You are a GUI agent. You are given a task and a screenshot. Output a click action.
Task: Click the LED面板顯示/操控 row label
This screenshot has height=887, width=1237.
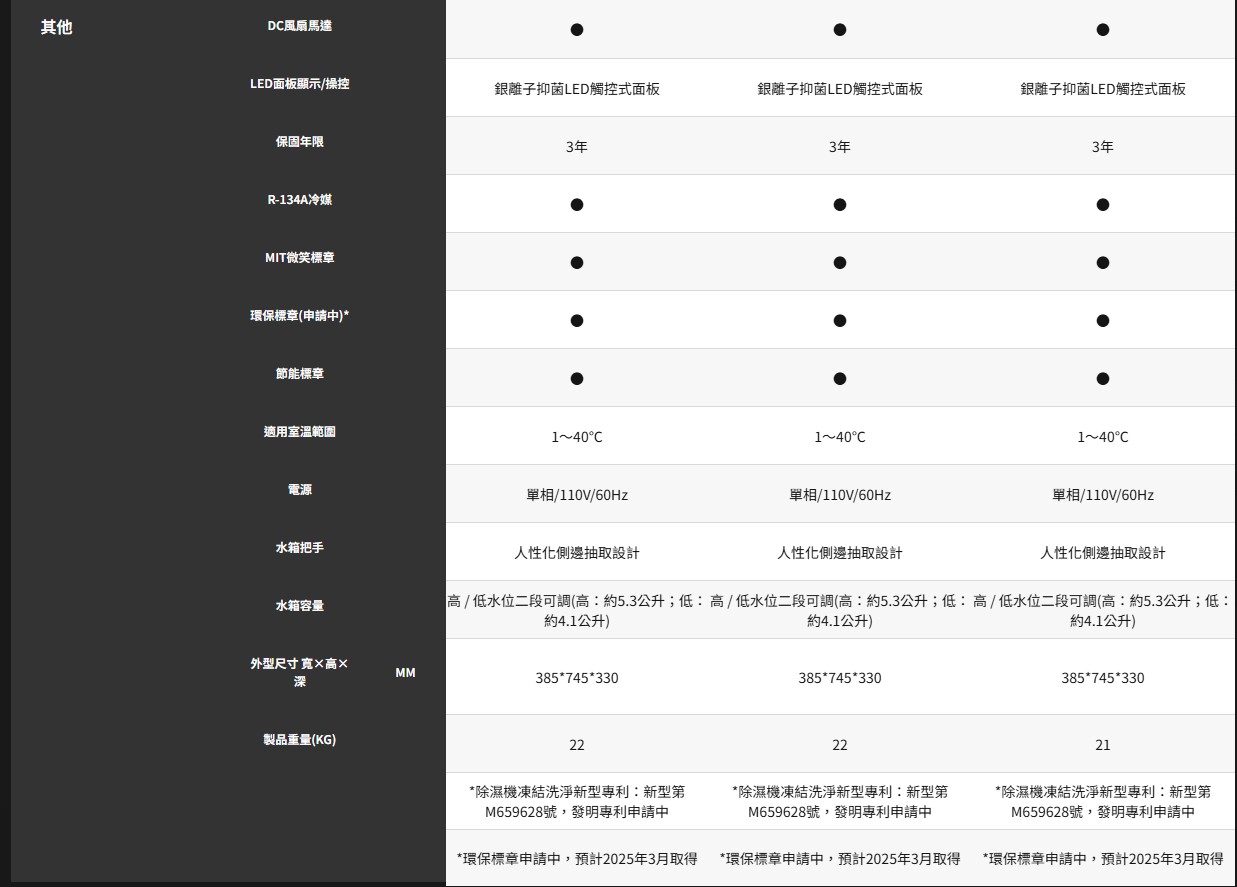click(x=300, y=84)
